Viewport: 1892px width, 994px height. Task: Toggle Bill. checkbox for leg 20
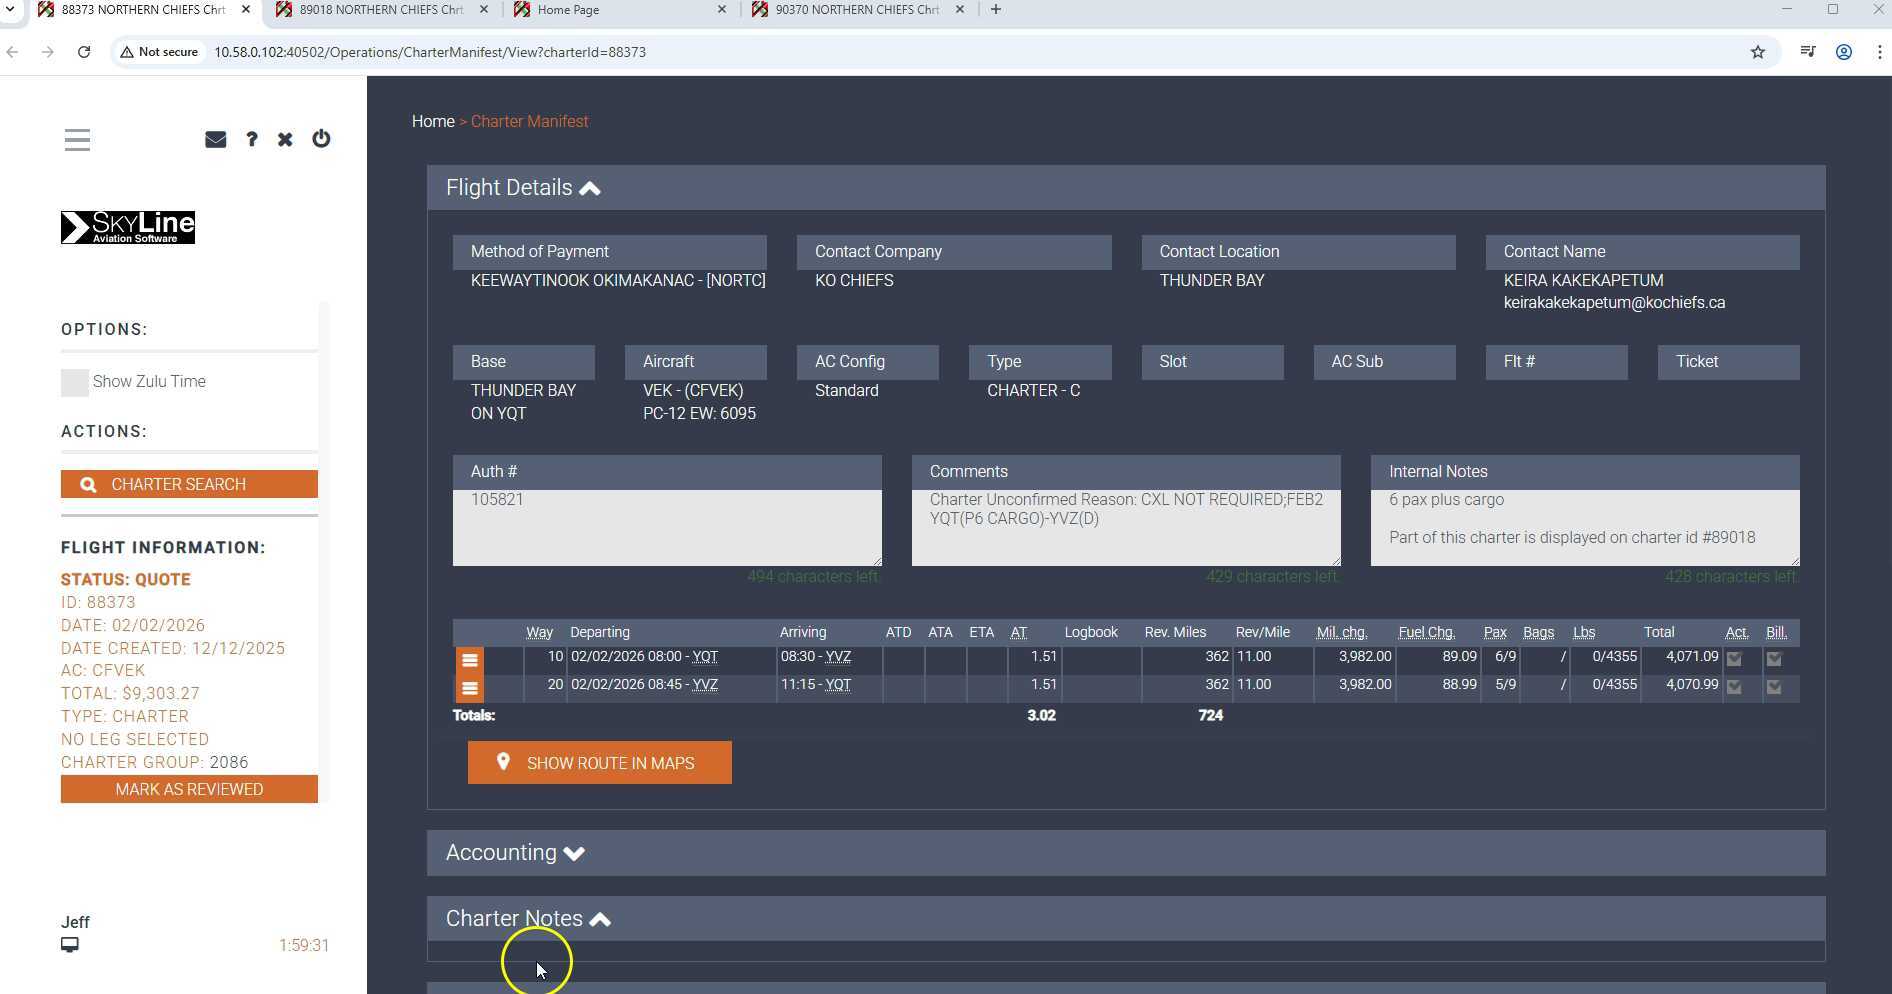pyautogui.click(x=1774, y=687)
